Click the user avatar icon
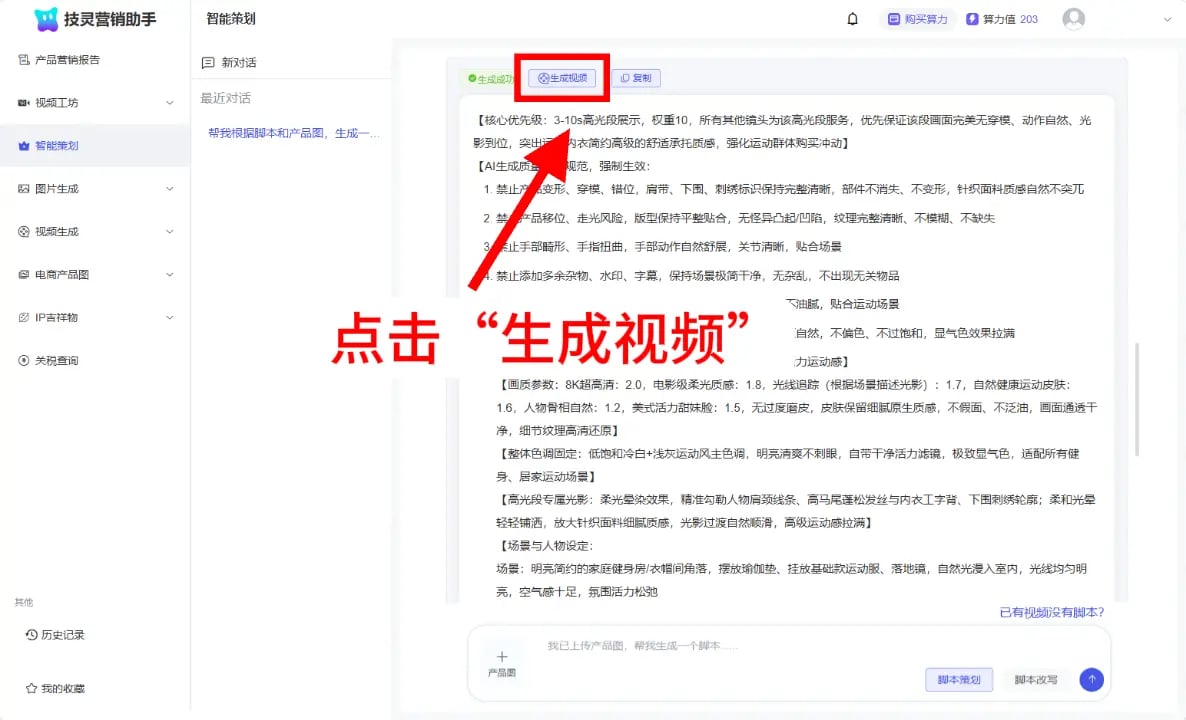The image size is (1186, 720). click(x=1073, y=19)
